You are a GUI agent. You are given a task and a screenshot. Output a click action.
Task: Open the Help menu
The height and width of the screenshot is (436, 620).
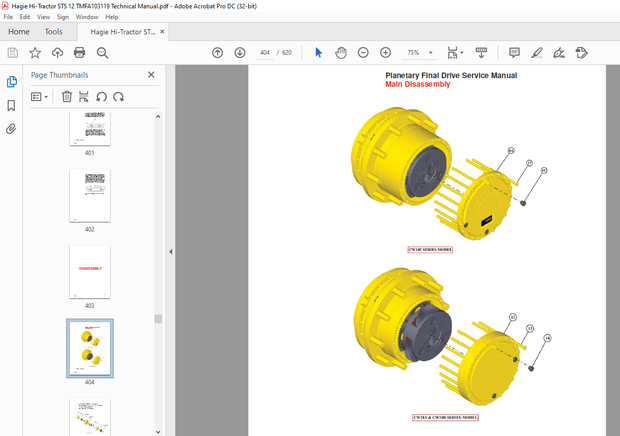(x=112, y=17)
